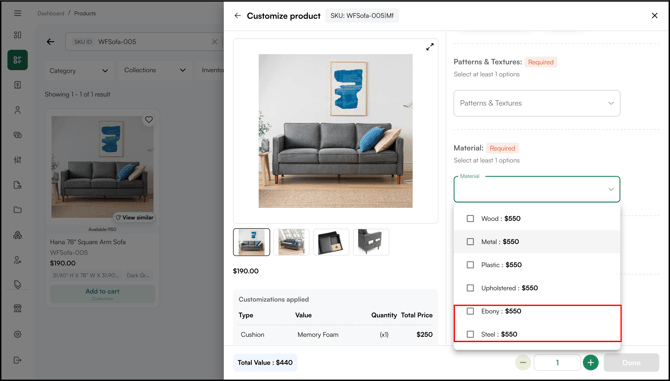Click the main sofa product image
Screen dimensions: 670x381
coord(335,131)
